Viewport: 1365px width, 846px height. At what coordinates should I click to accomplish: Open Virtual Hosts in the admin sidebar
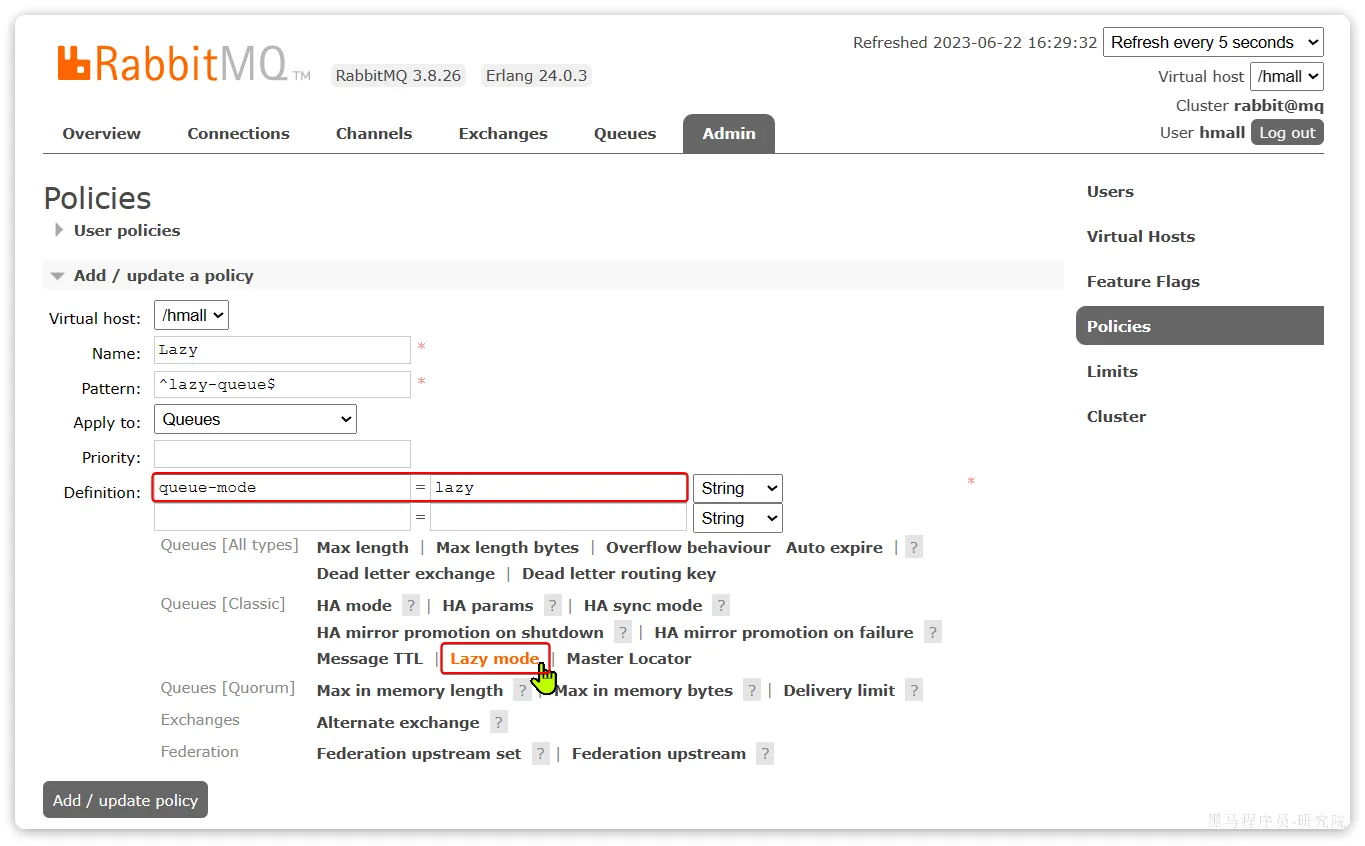click(x=1141, y=236)
